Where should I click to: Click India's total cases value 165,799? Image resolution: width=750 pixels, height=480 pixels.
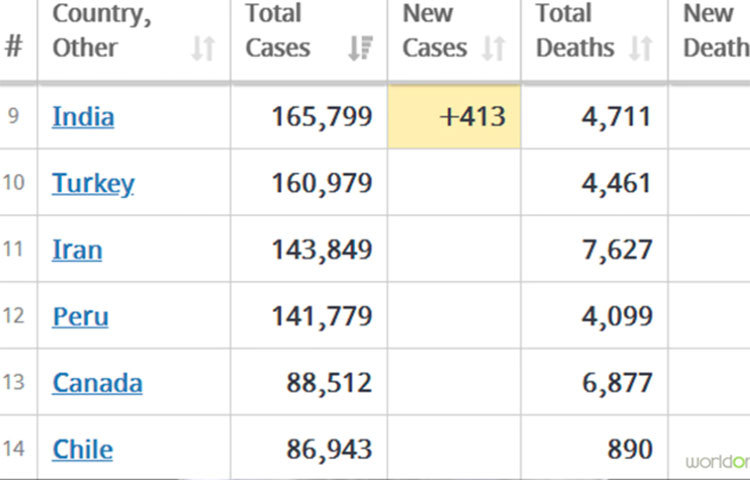pos(321,117)
